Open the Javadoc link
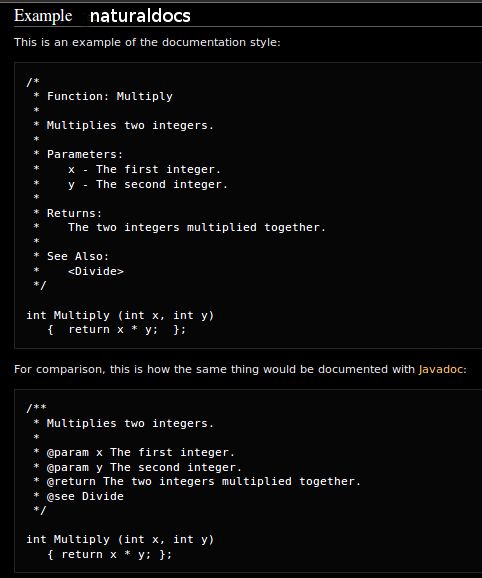The width and height of the screenshot is (482, 578). point(440,369)
